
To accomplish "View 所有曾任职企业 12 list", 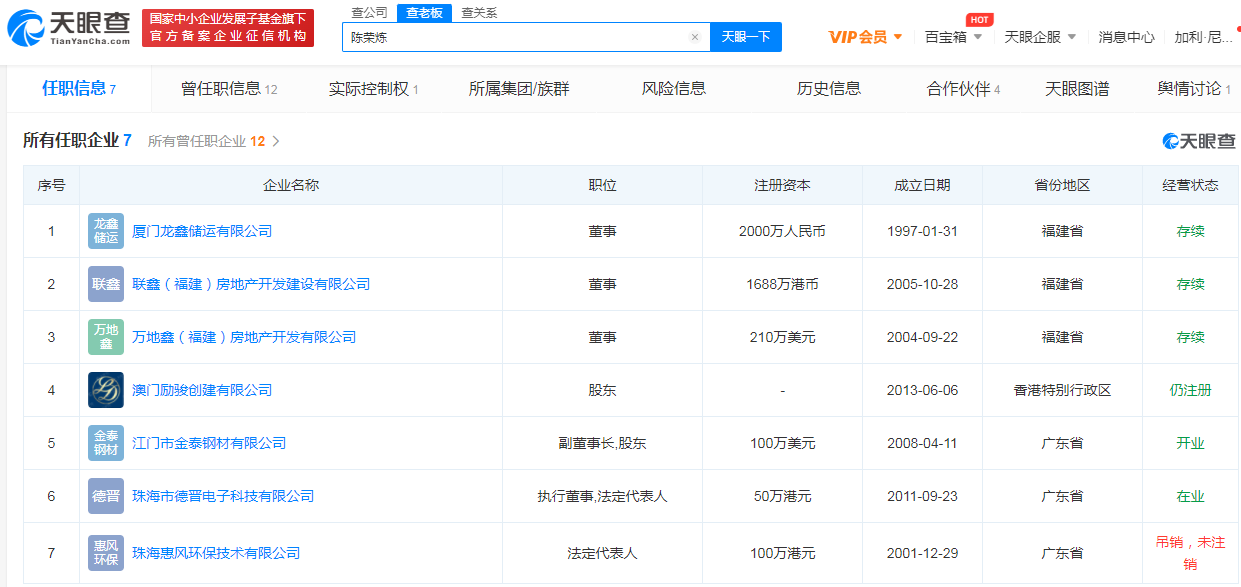I will pos(214,141).
